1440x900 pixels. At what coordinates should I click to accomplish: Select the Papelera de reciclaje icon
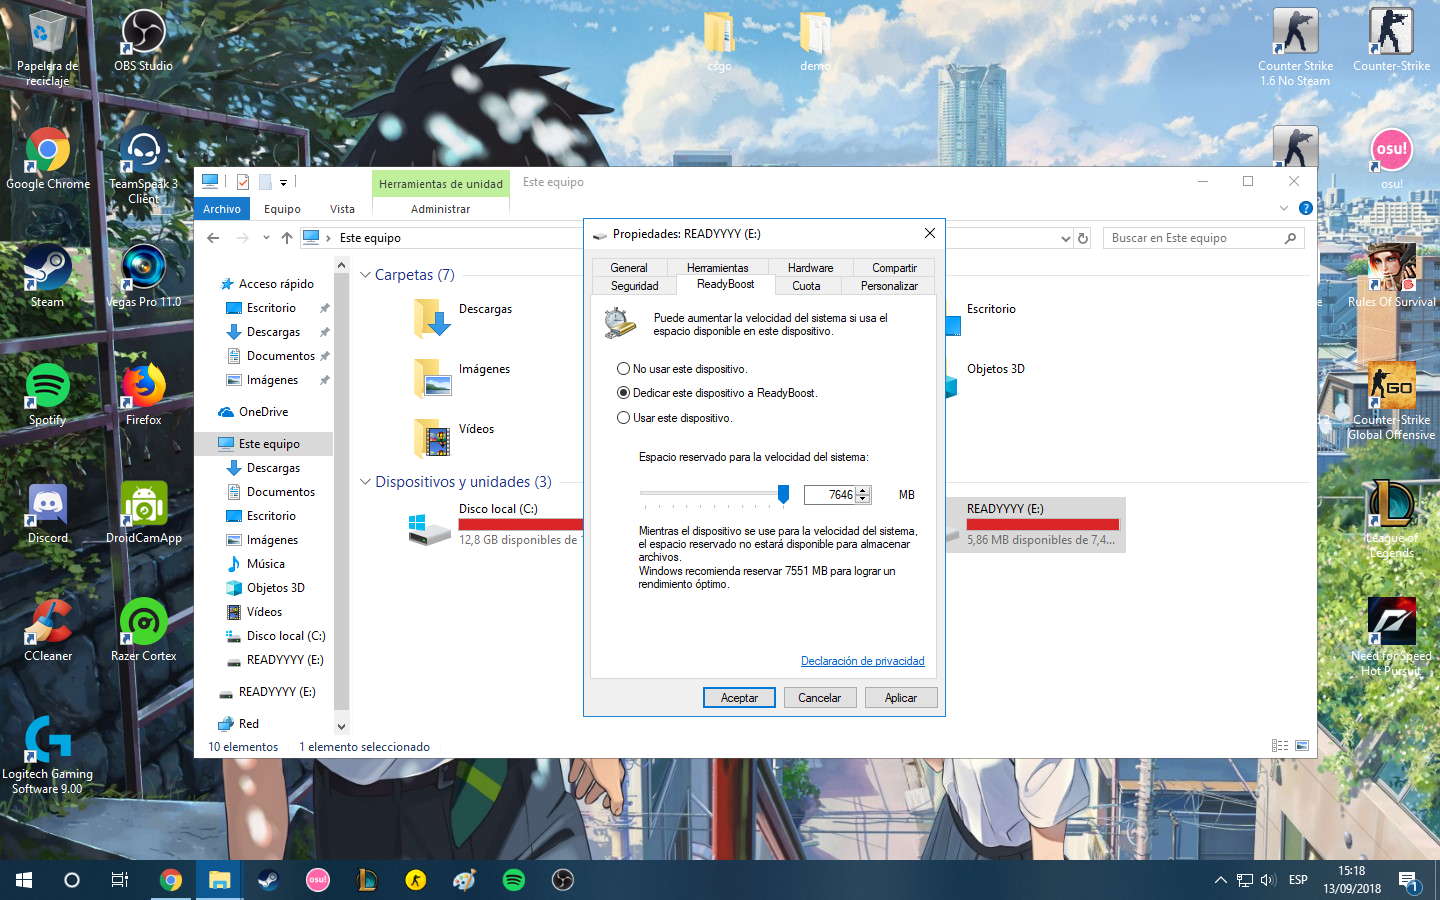tap(47, 47)
